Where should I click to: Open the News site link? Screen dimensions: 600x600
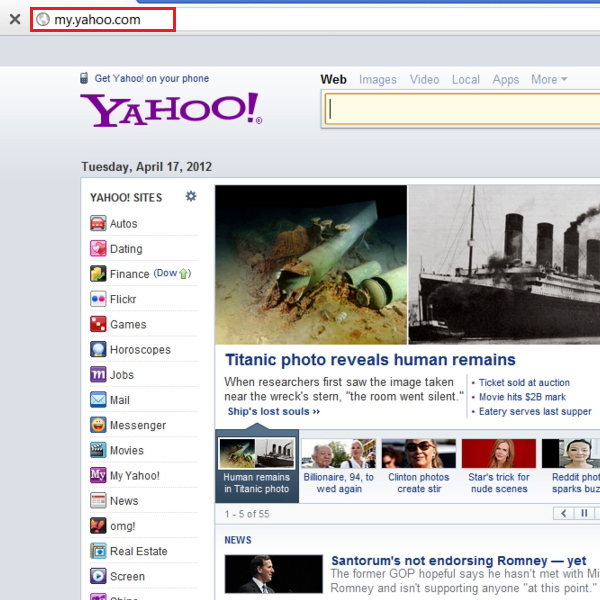[x=124, y=501]
